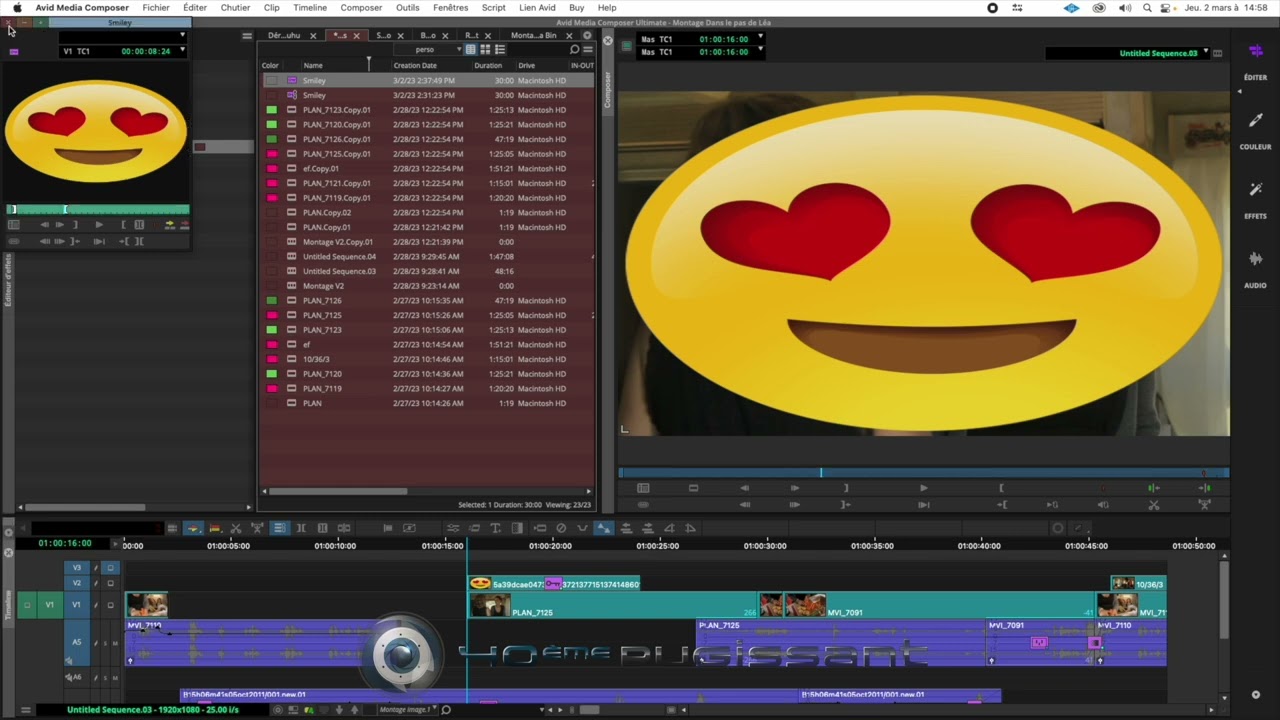
Task: Open the COULEUR color correction workspace
Action: (x=1255, y=130)
